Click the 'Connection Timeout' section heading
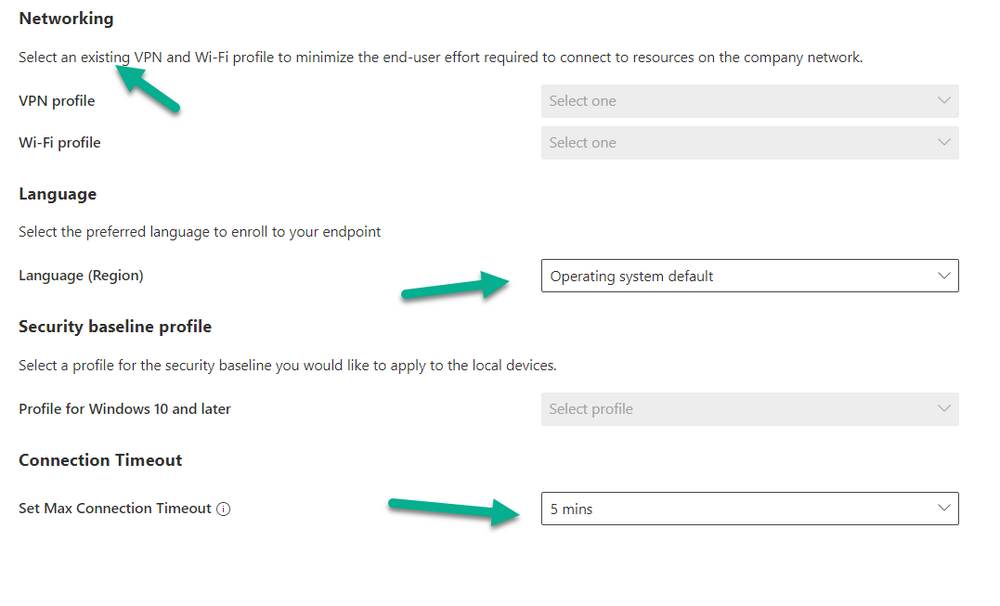 pos(100,461)
